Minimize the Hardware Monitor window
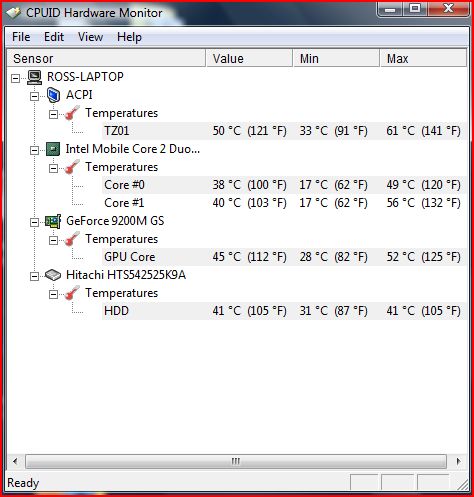Image resolution: width=474 pixels, height=497 pixels. 390,9
